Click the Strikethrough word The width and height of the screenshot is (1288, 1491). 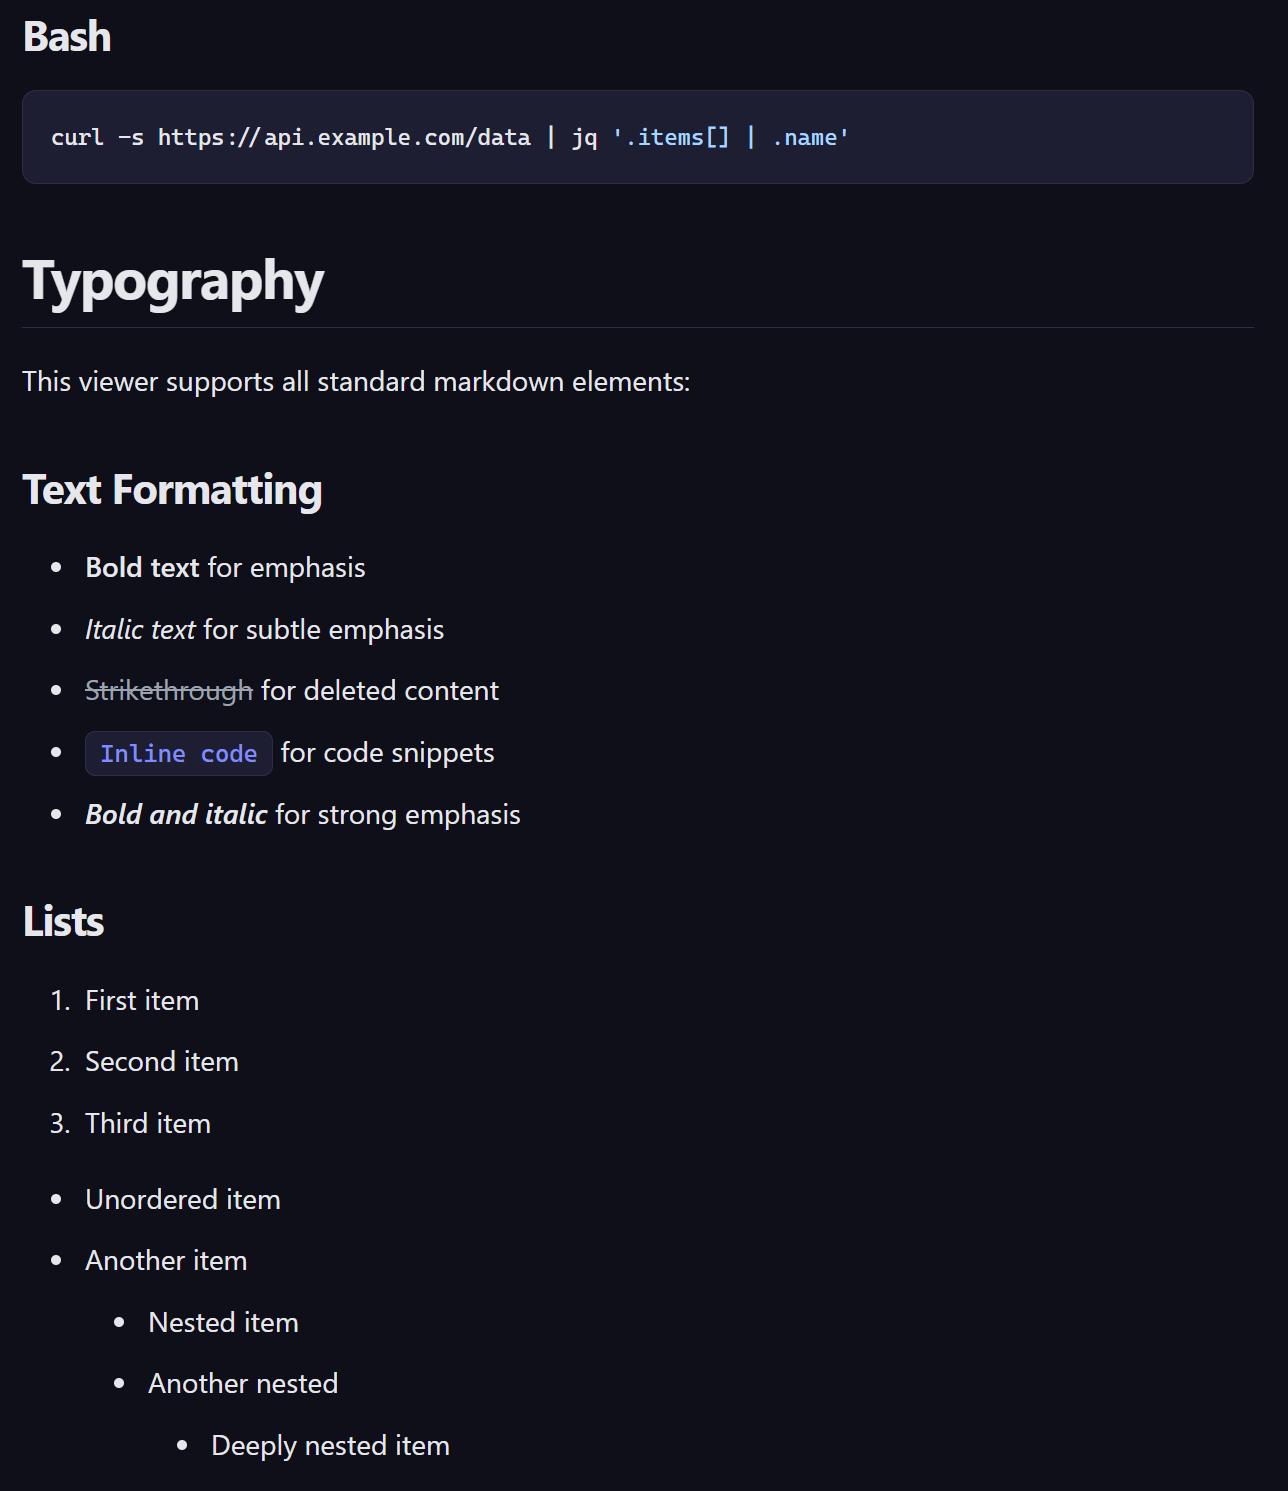pyautogui.click(x=169, y=691)
